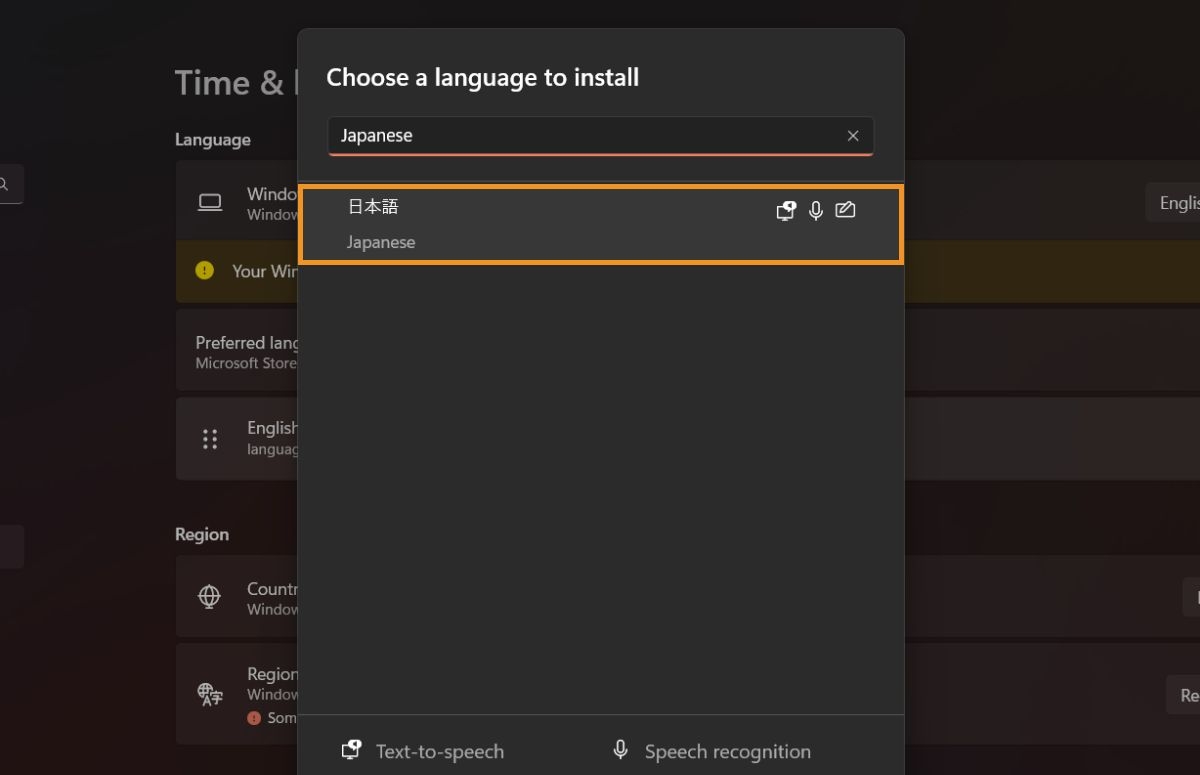Image resolution: width=1200 pixels, height=775 pixels.
Task: Click the drag handle beside English language
Action: [x=209, y=438]
